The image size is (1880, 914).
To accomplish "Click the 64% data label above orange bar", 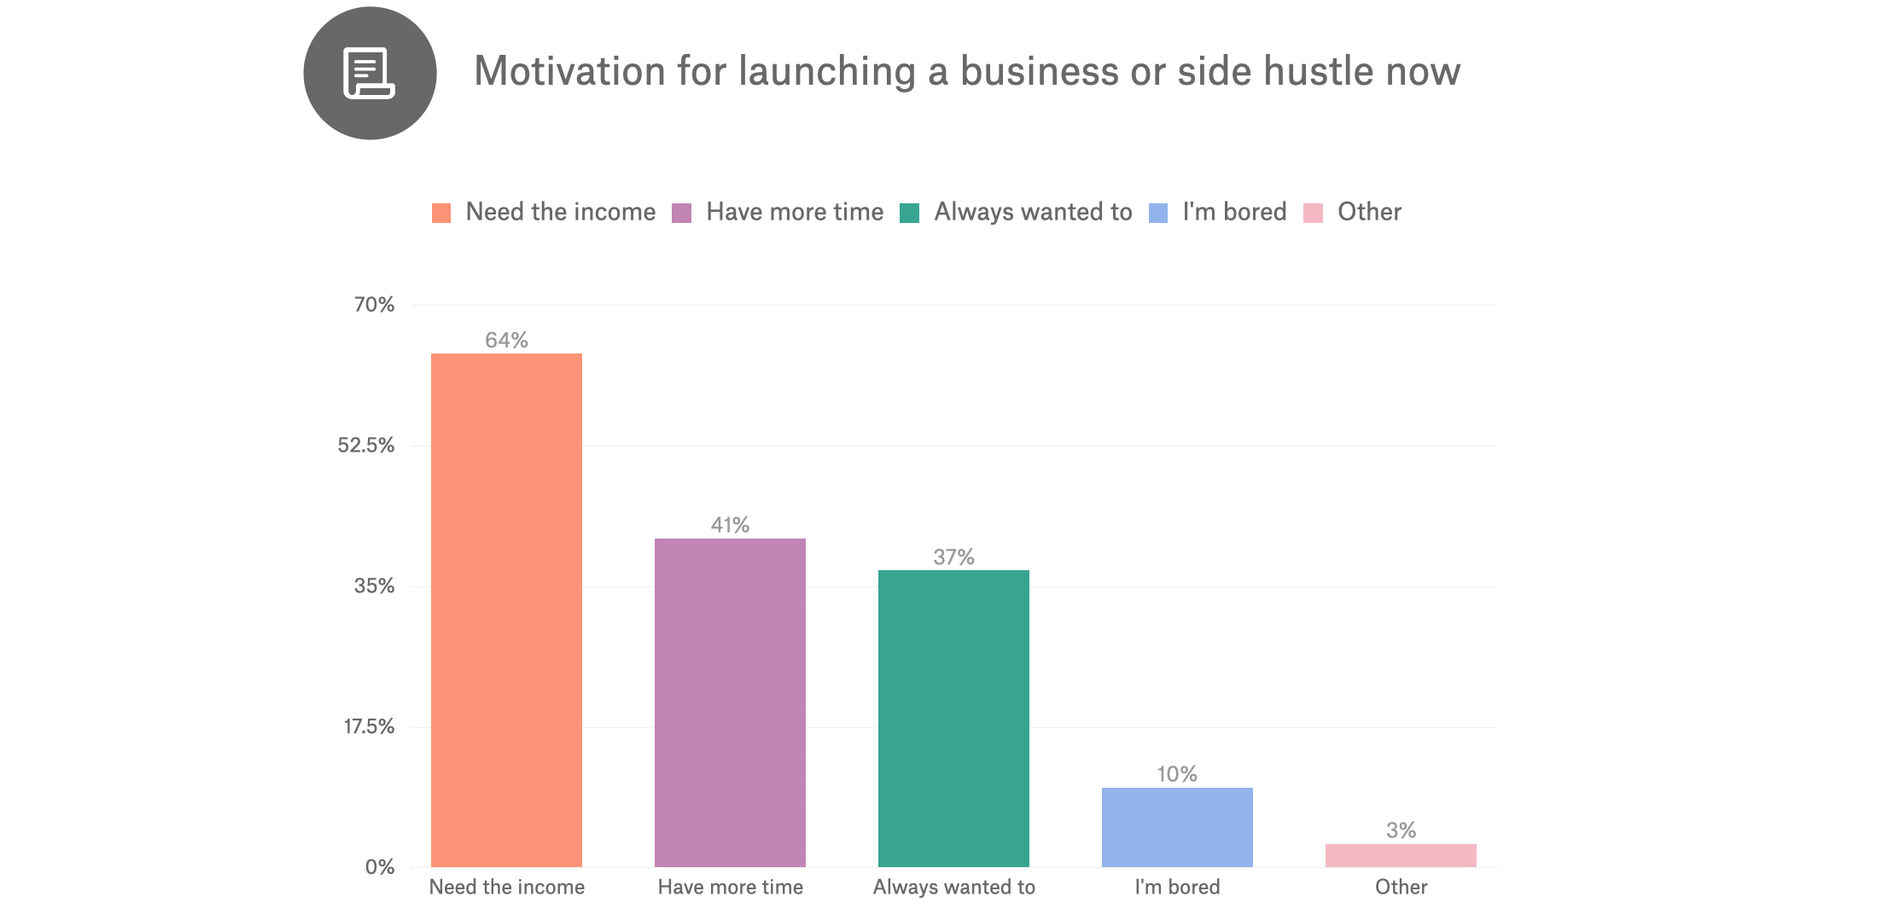I will [x=506, y=340].
